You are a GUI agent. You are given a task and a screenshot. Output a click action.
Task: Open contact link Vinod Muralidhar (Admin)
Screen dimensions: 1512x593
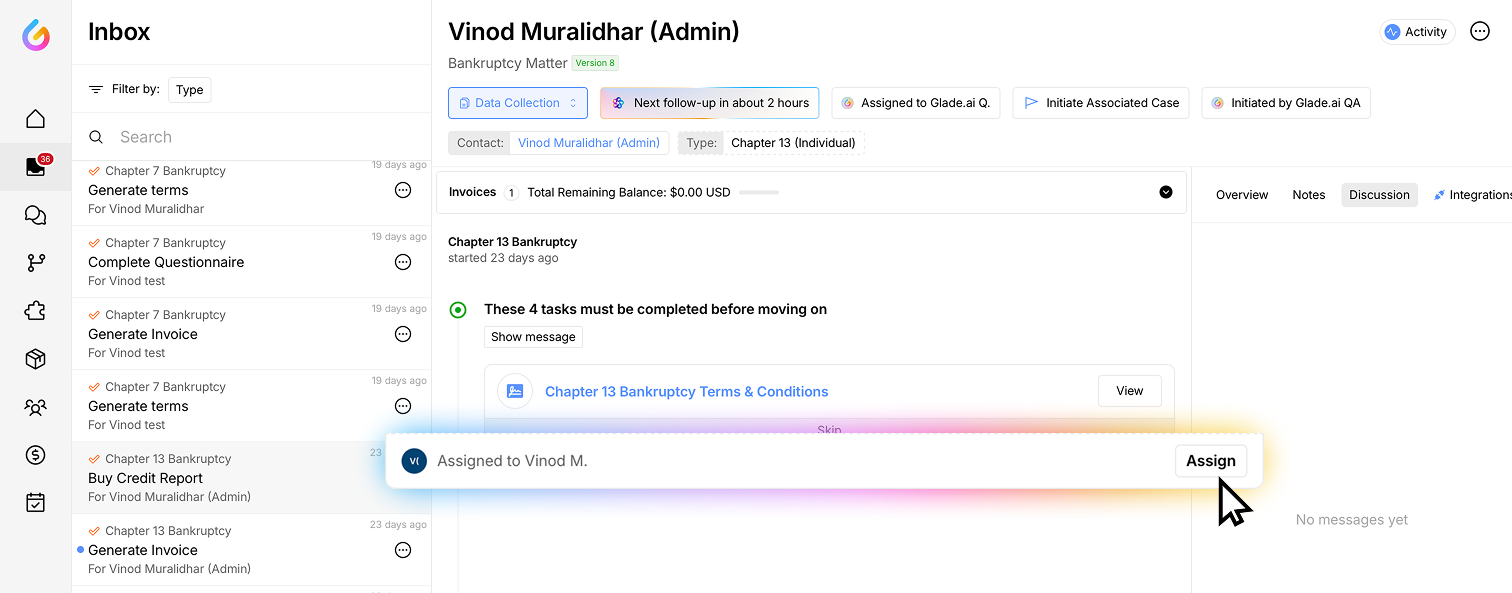click(x=589, y=143)
